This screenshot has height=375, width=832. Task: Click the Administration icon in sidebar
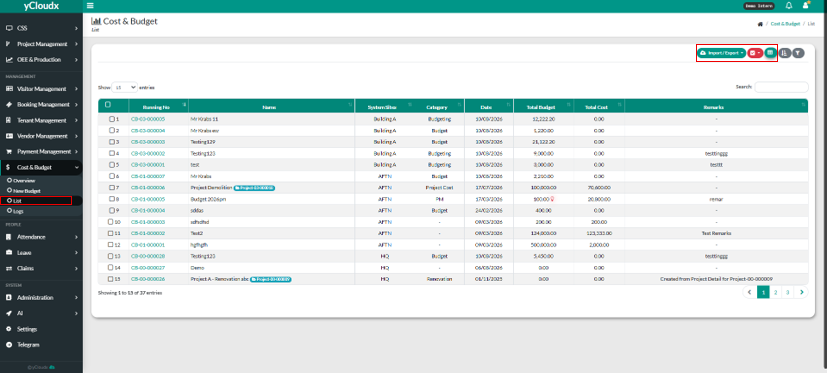click(8, 298)
